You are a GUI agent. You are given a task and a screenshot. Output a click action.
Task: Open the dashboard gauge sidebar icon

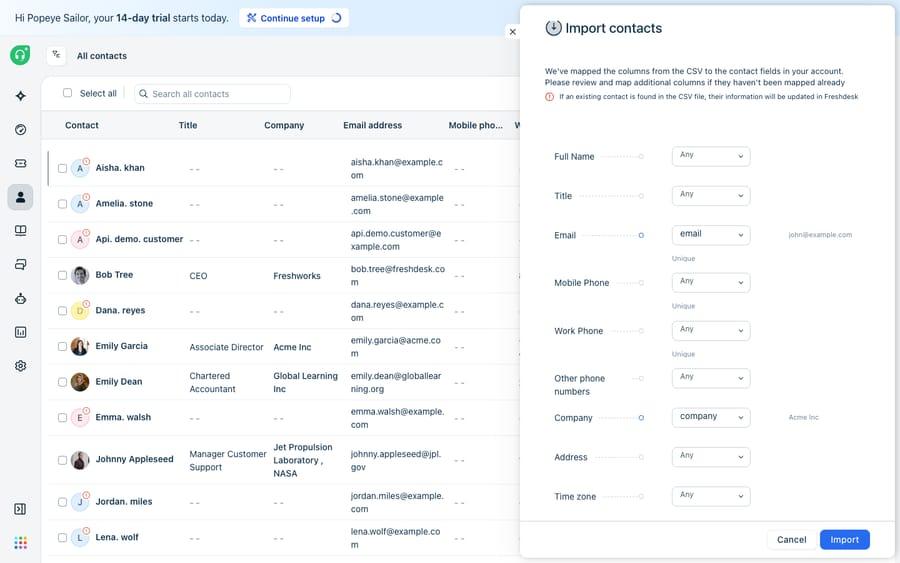tap(21, 130)
